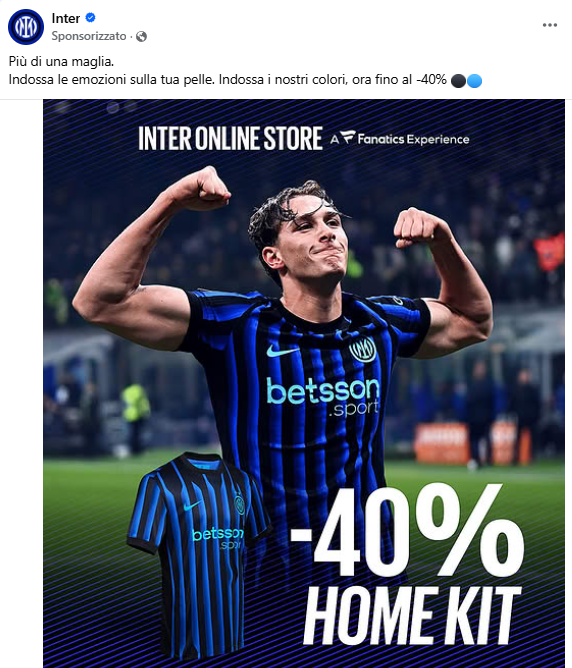Click the blue circle emoji in caption

474,81
